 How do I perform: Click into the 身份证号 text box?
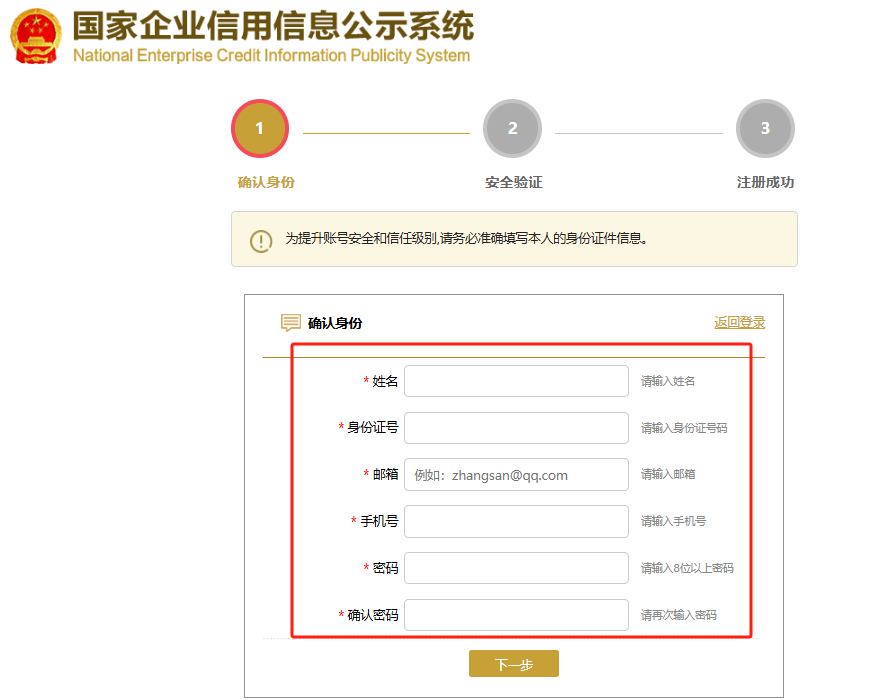click(516, 428)
